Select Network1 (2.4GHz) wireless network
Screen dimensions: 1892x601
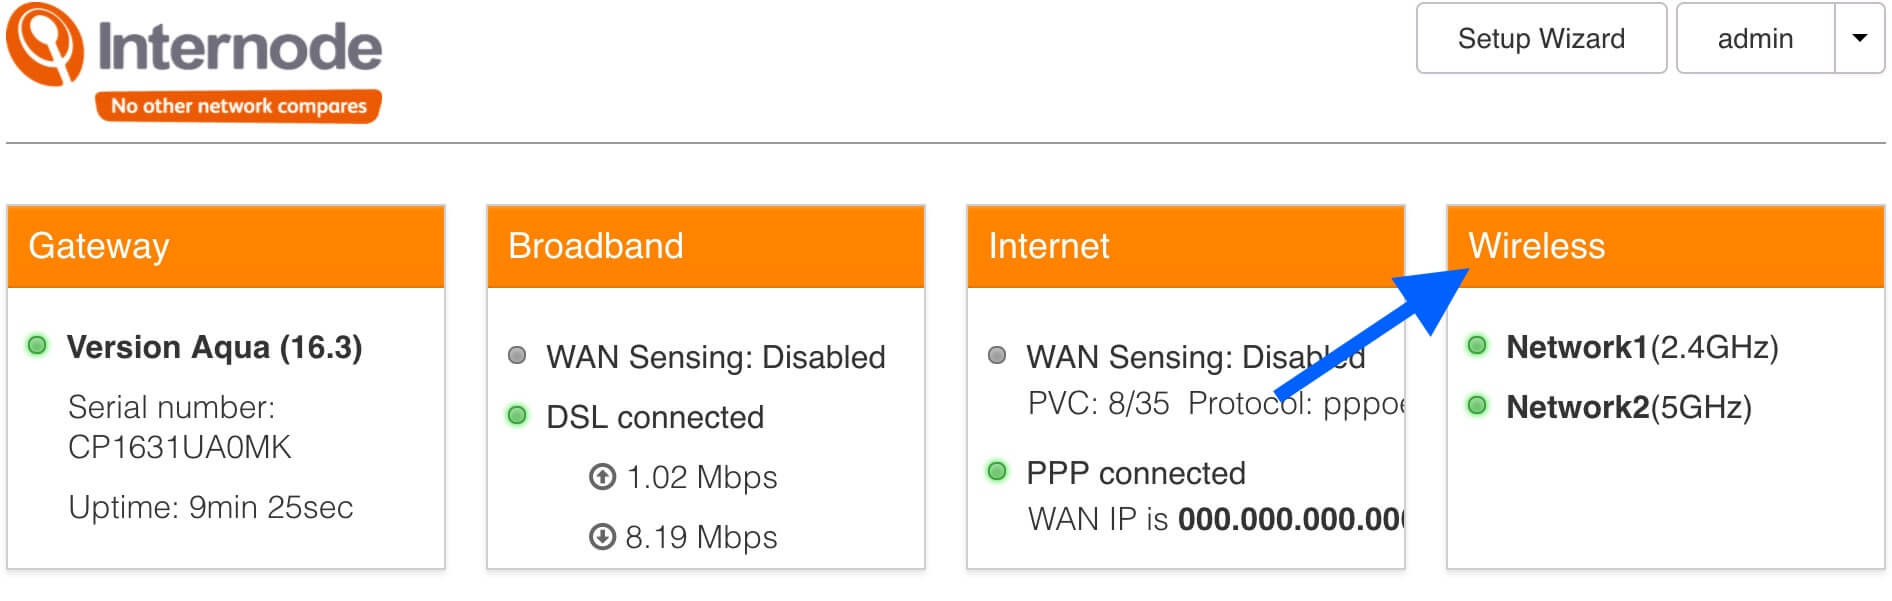(1642, 347)
